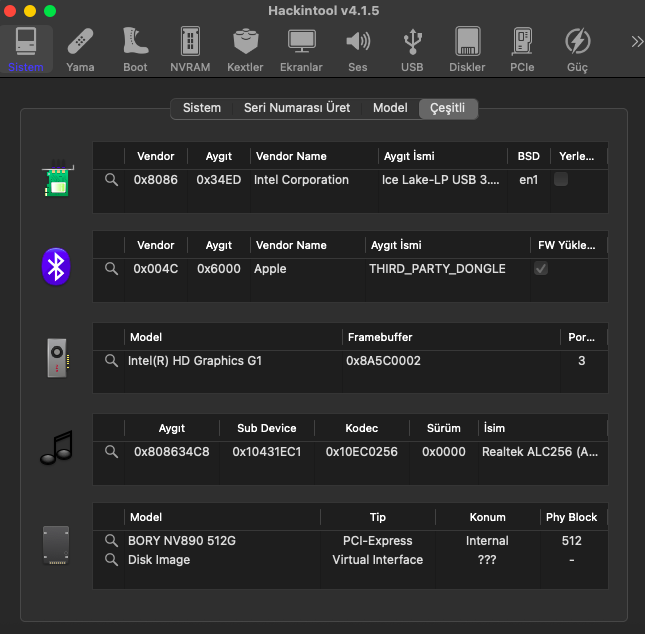Click the FW Yükle... column header

(x=567, y=245)
